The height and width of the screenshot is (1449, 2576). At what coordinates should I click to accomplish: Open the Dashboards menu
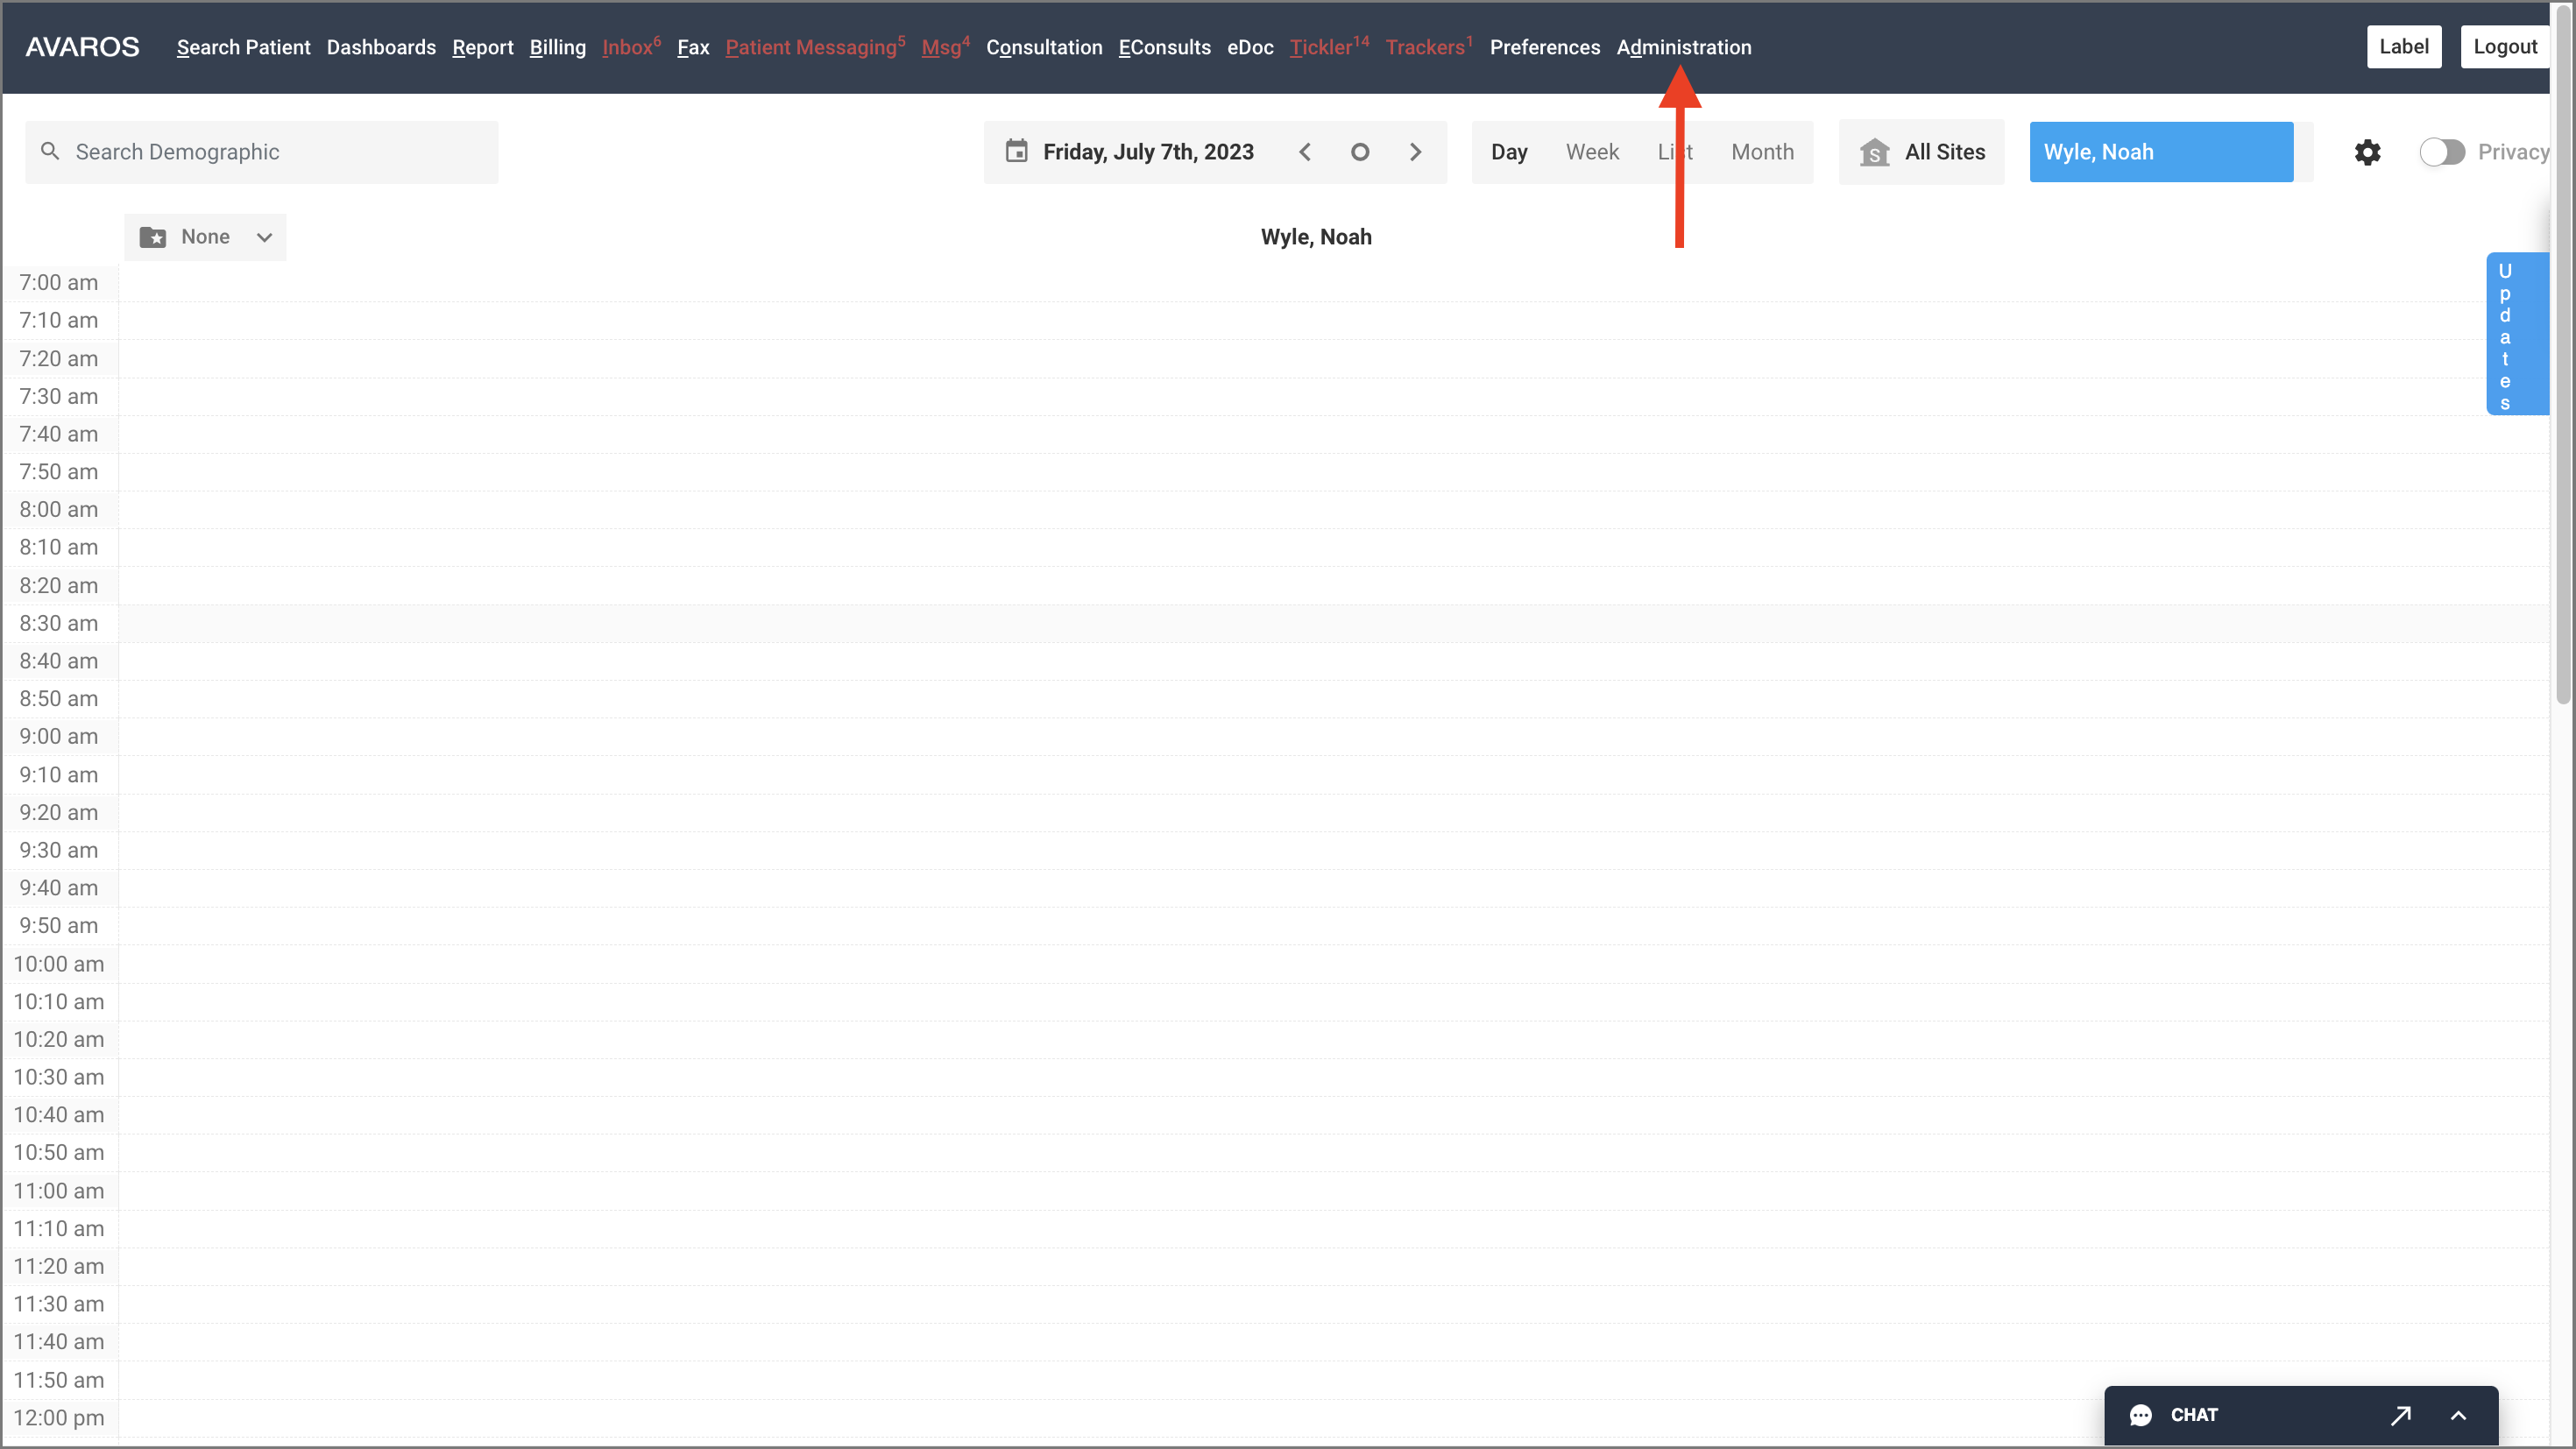coord(381,47)
